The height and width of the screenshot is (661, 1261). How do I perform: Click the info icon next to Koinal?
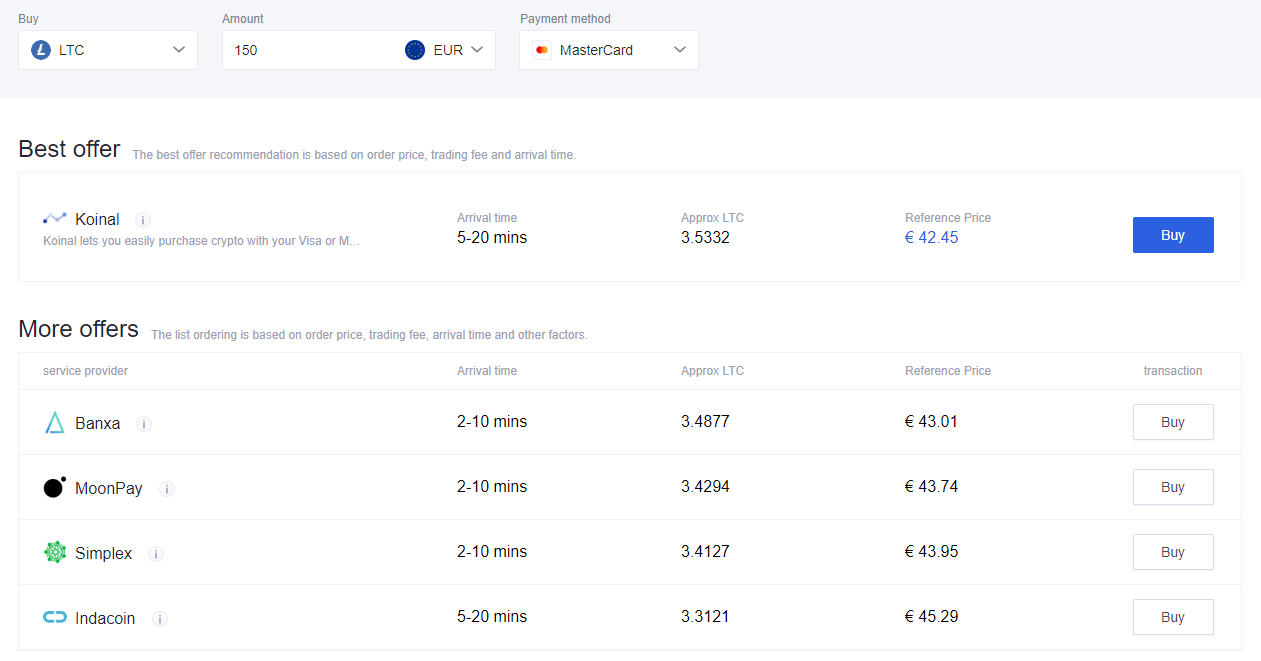[143, 220]
